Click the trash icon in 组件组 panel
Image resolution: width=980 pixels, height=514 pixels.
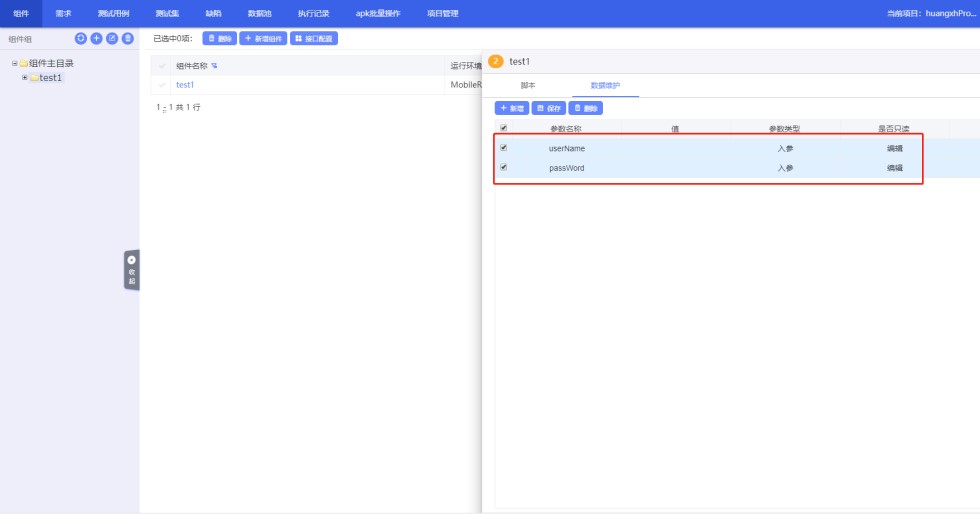click(x=128, y=38)
